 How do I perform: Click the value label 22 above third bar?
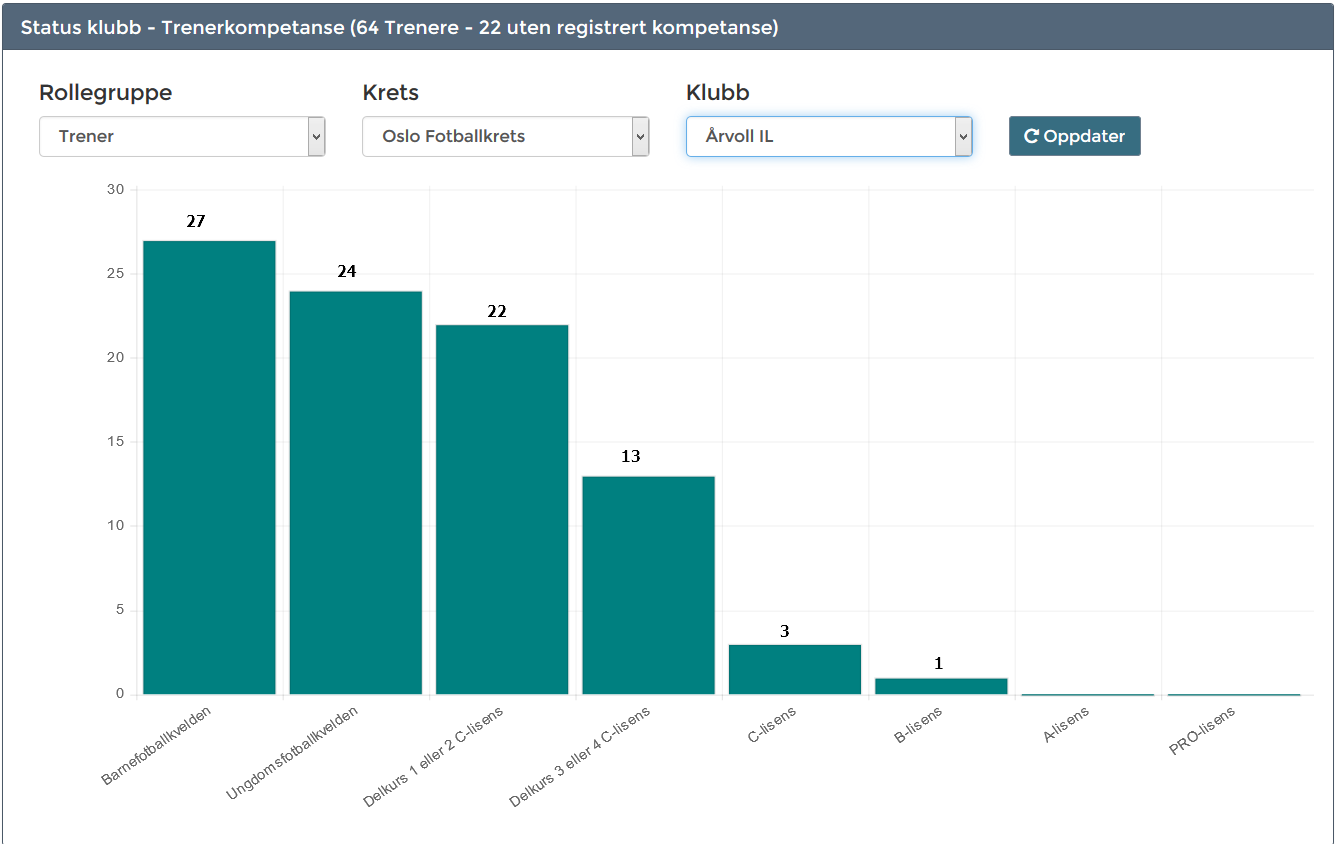pyautogui.click(x=497, y=312)
